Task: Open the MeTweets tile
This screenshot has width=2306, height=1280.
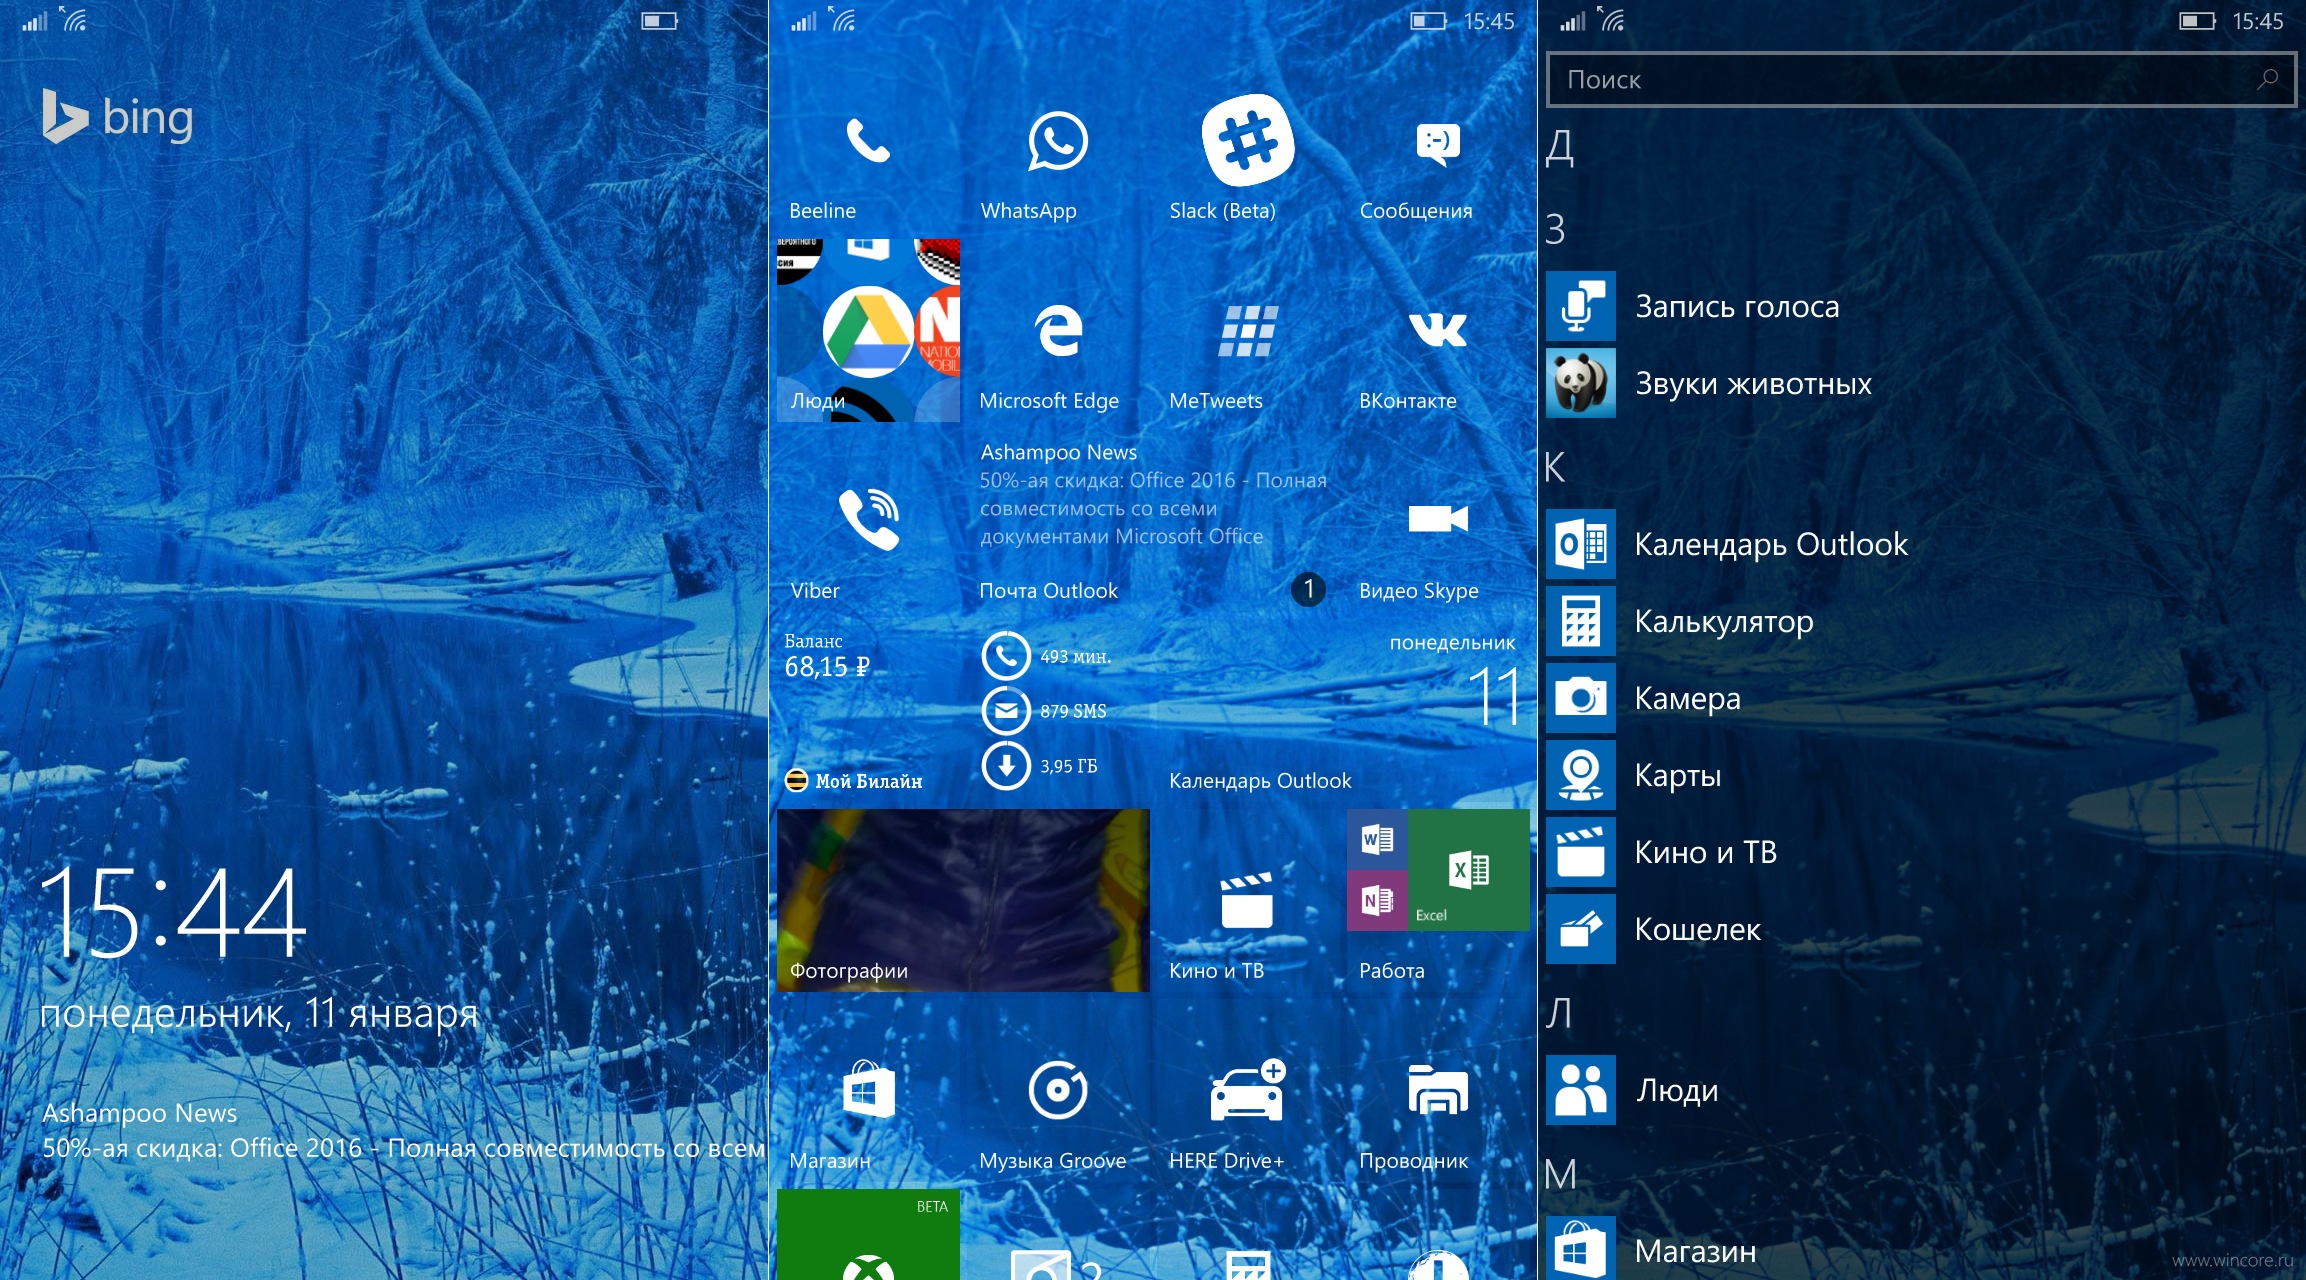Action: coord(1248,330)
